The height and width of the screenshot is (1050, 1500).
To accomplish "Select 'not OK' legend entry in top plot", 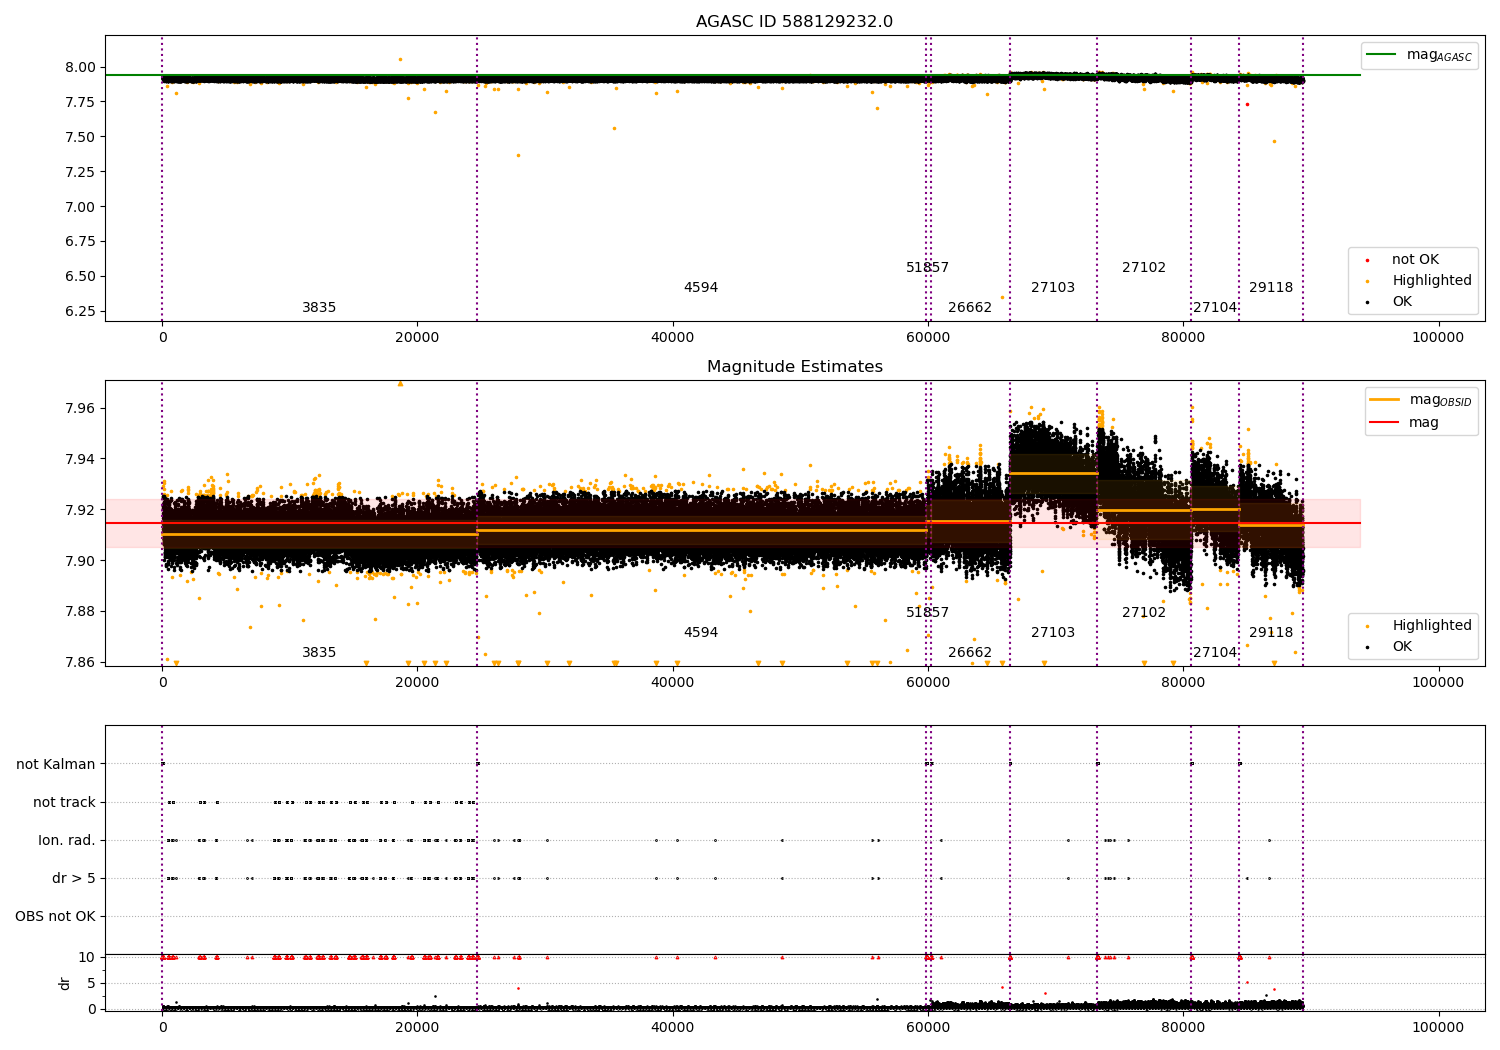I will pos(1415,260).
